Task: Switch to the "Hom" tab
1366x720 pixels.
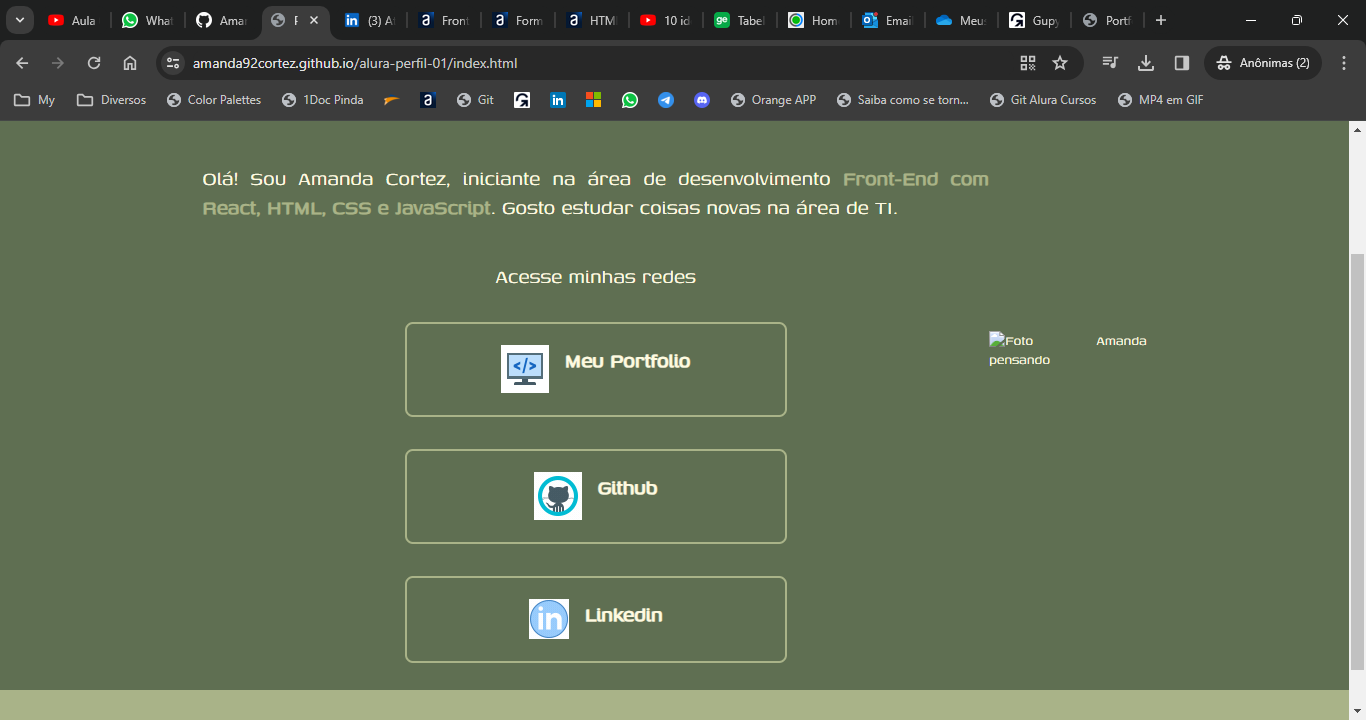Action: coord(812,20)
